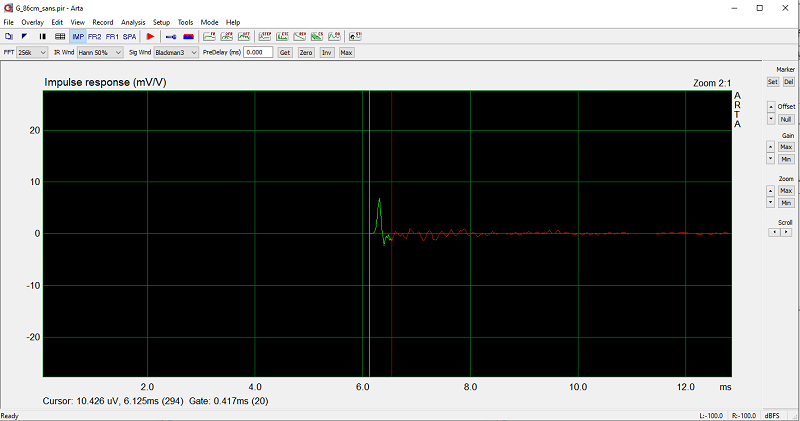800x421 pixels.
Task: Open the Help menu
Action: click(233, 22)
